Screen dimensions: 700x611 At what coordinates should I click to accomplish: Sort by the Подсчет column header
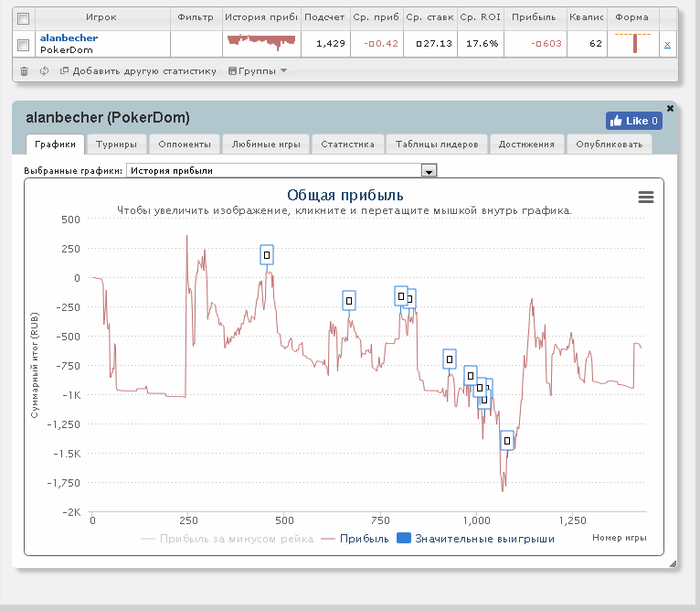(325, 17)
